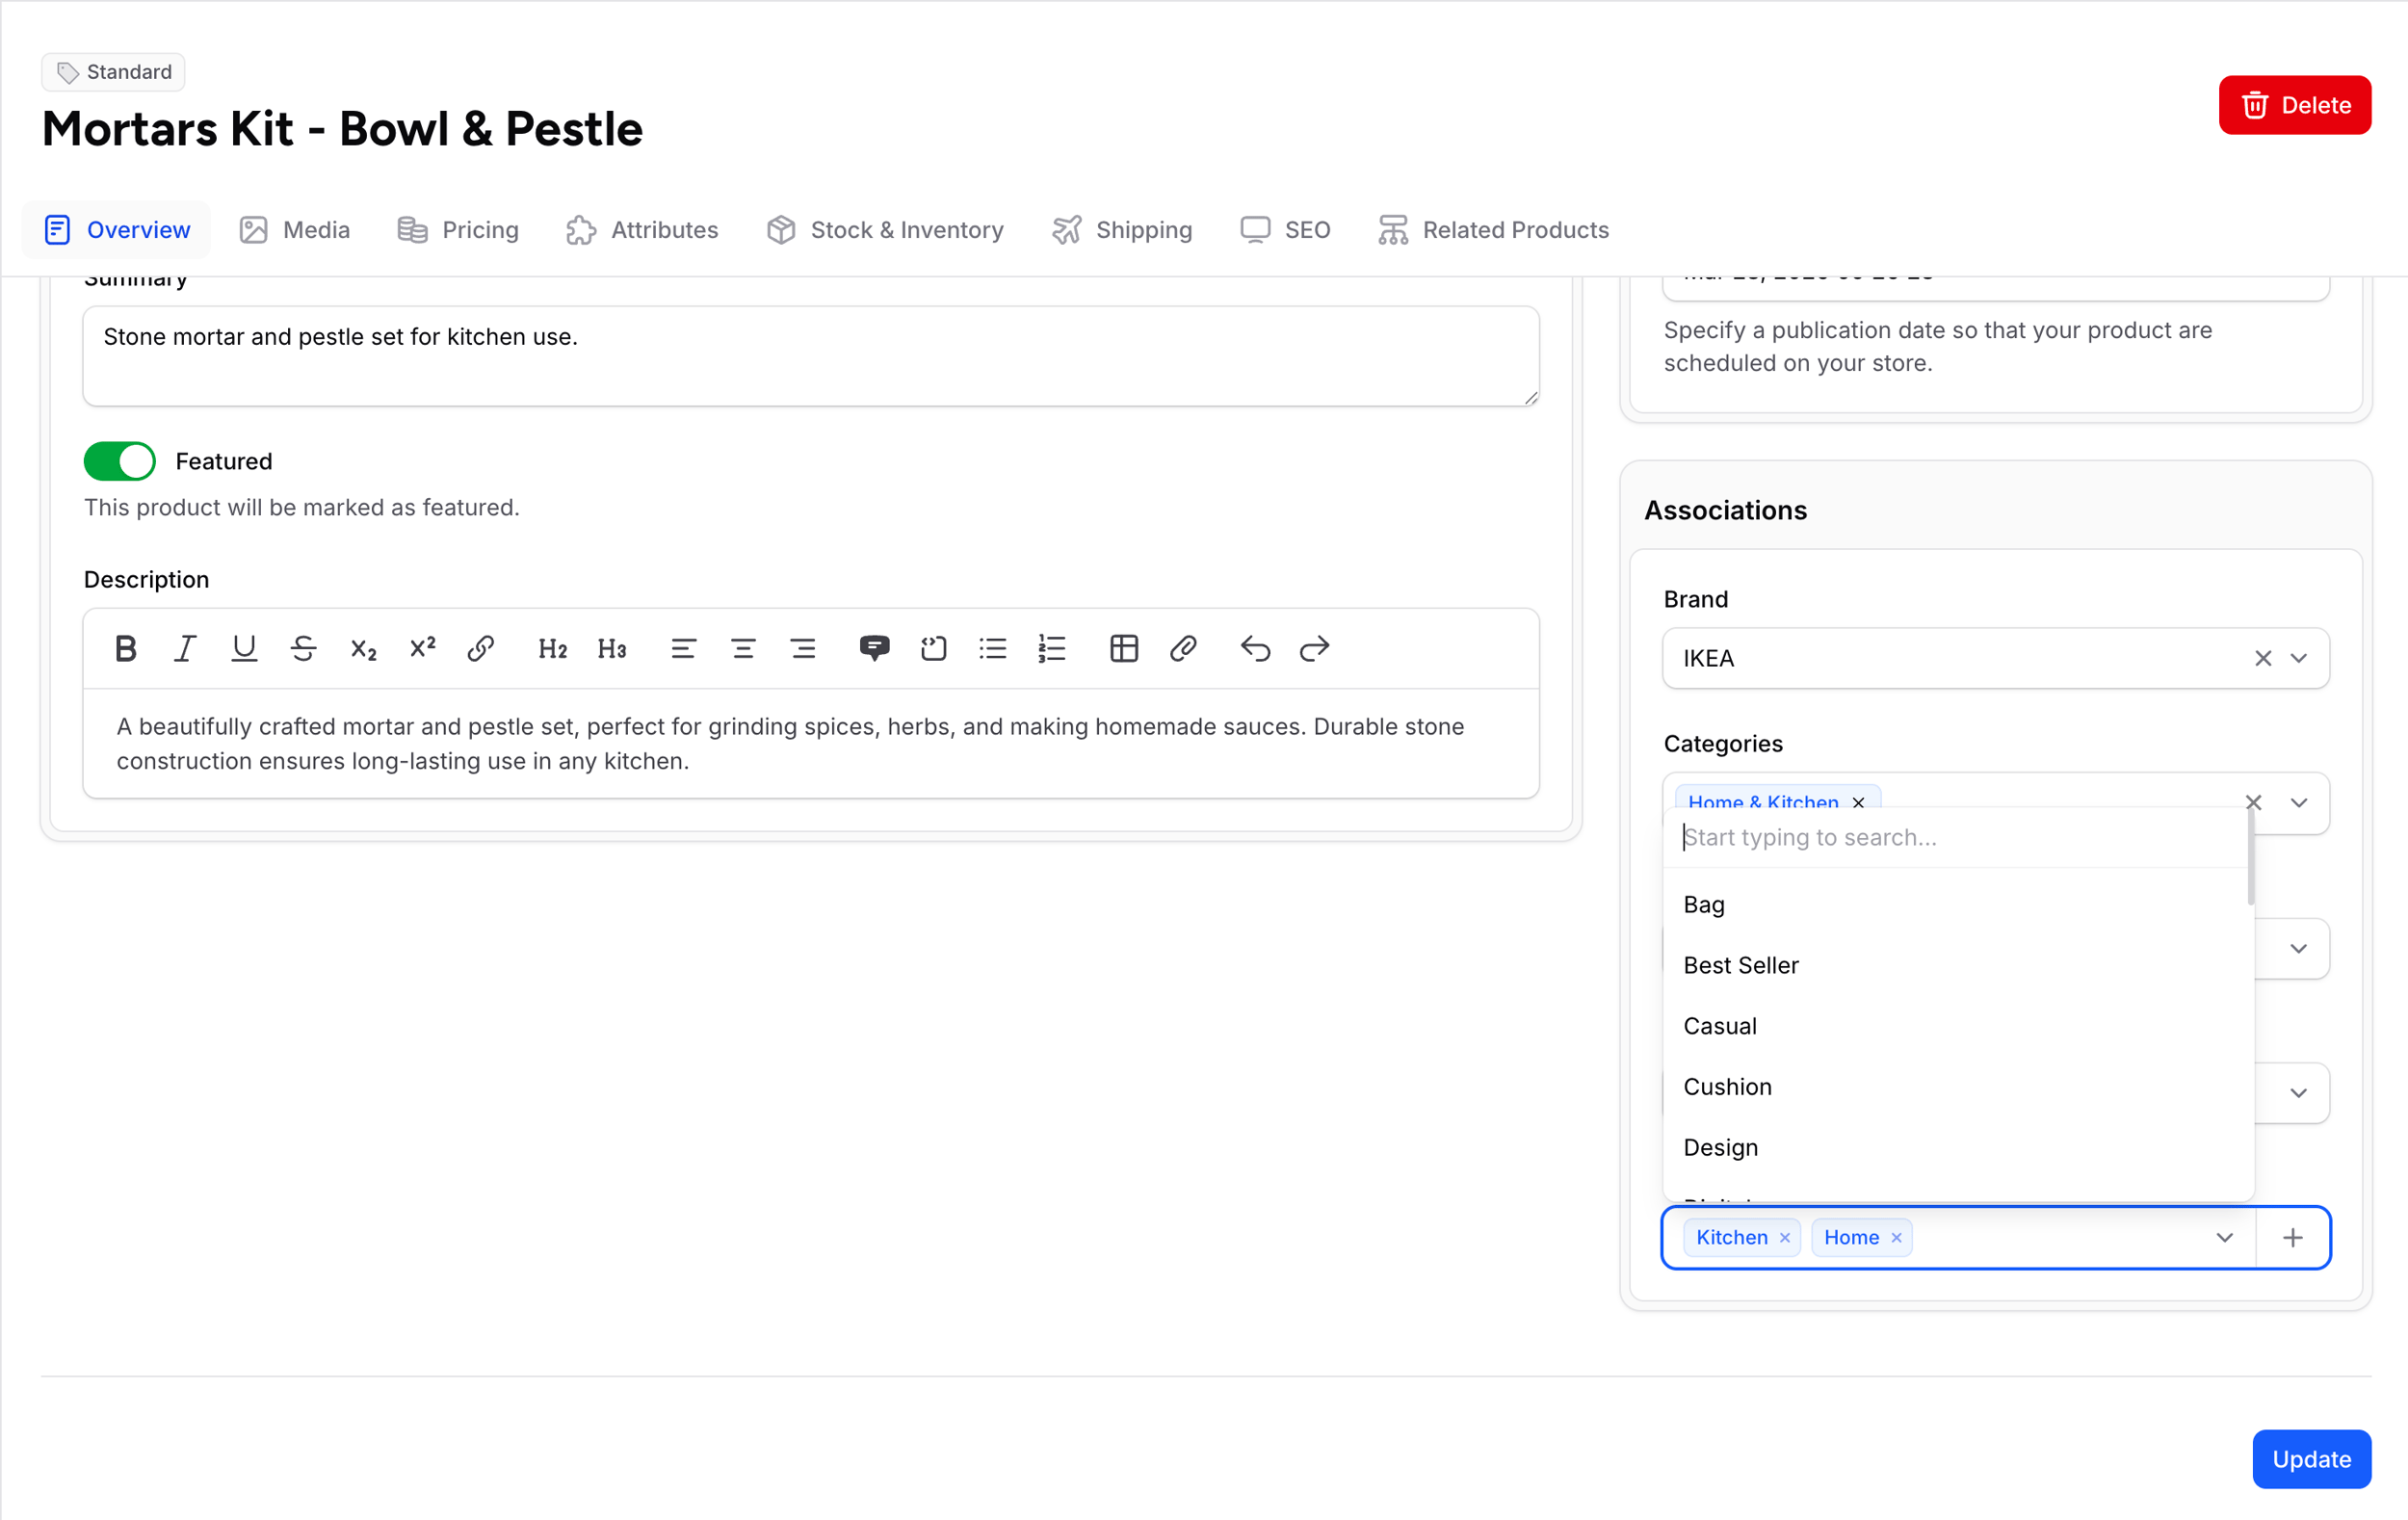Insert hyperlink in description

(x=481, y=649)
